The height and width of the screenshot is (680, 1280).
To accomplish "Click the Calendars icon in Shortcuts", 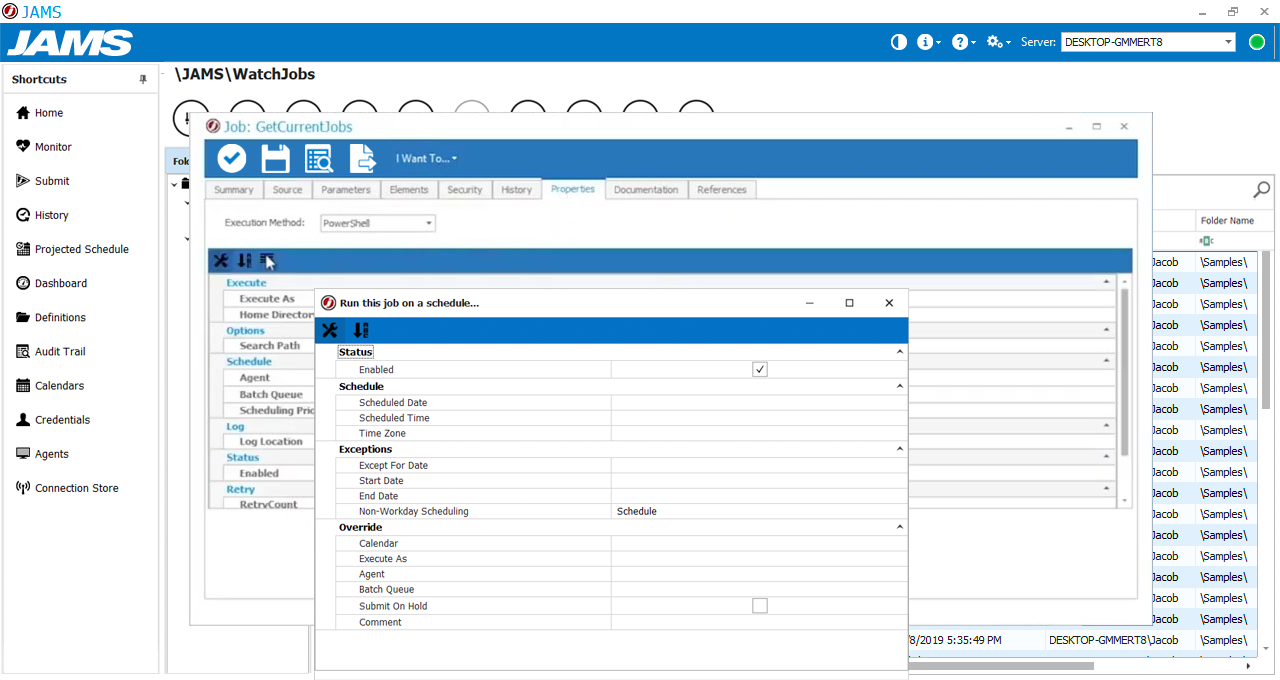I will click(x=24, y=385).
